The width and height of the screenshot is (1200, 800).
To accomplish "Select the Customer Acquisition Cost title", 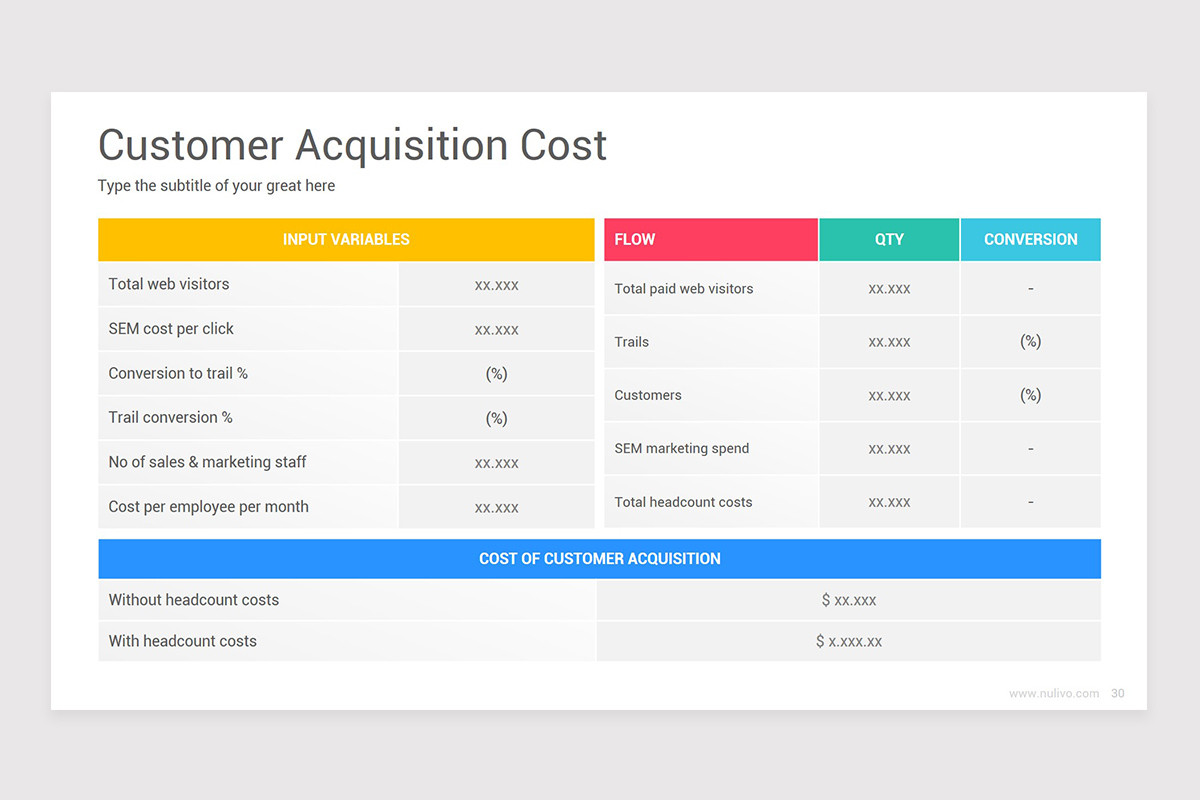I will (x=352, y=145).
